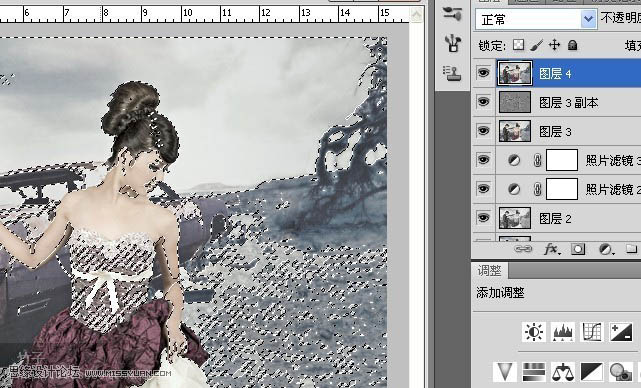641x388 pixels.
Task: Click the 照片滤镜 2 adjustment icon
Action: (514, 189)
